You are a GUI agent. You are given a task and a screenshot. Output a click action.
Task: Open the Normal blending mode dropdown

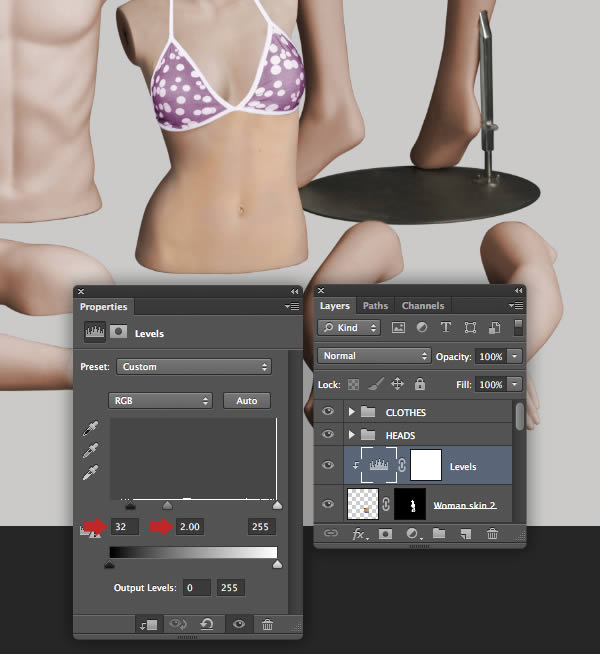click(x=374, y=356)
